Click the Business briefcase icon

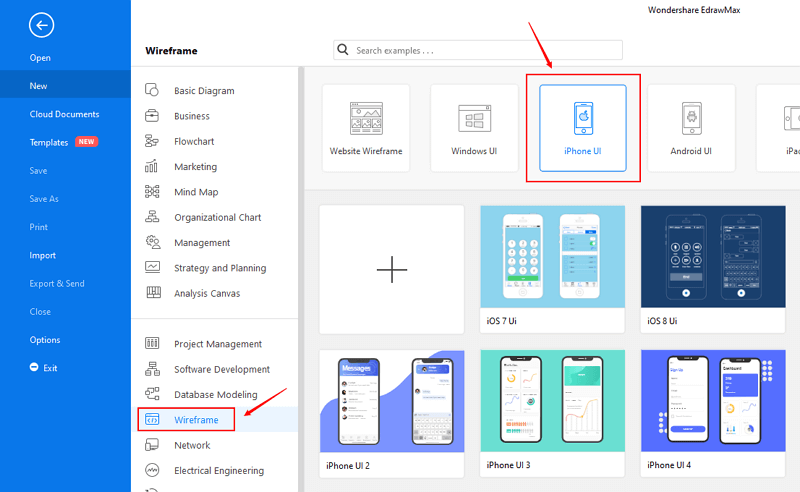coord(152,116)
